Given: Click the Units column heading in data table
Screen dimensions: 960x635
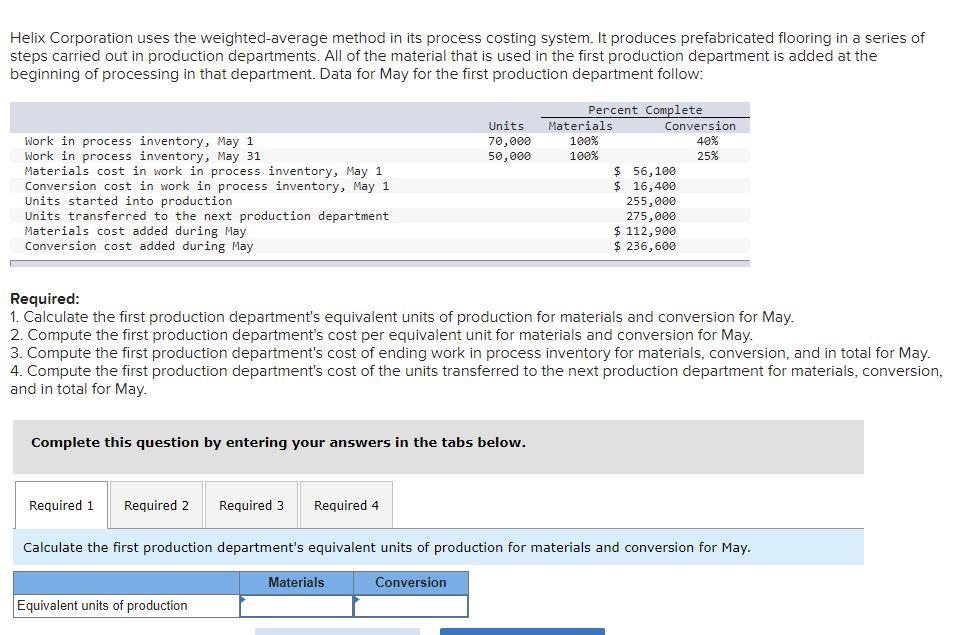Looking at the screenshot, I should [506, 125].
